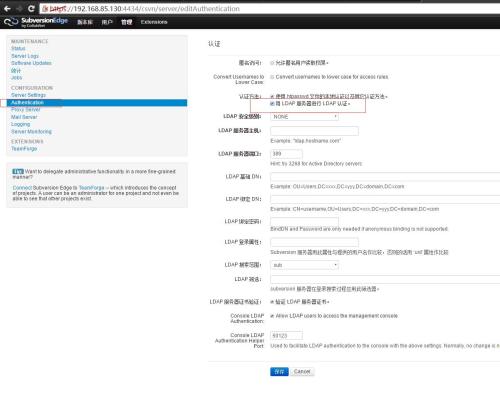This screenshot has height=394, width=500.
Task: Go back using the browser back arrow
Action: [x=7, y=9]
